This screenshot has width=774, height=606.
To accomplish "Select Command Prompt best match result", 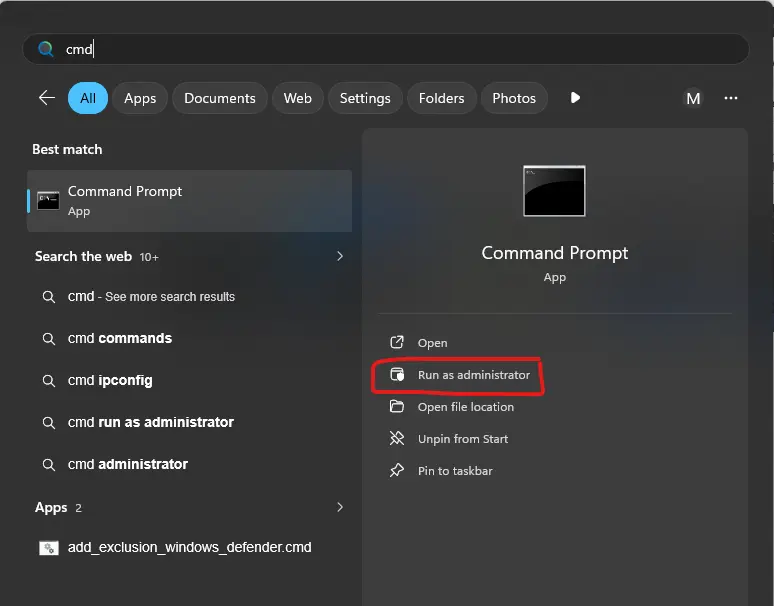I will (190, 201).
